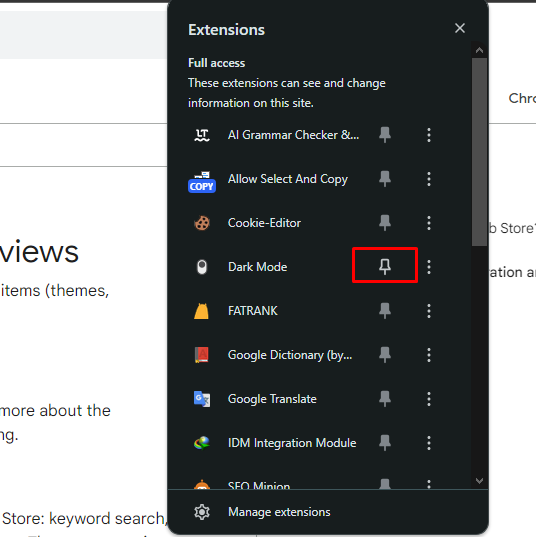Click the FATRANK extension icon

pos(201,311)
